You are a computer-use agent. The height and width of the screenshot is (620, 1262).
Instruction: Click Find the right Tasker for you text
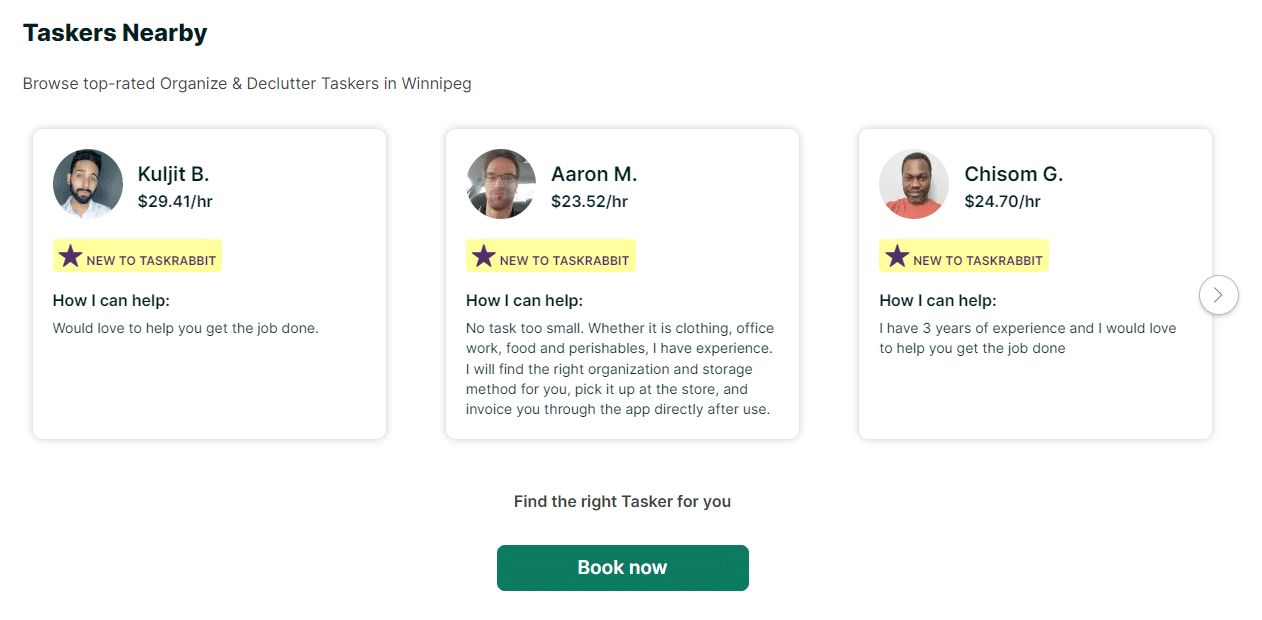coord(622,502)
